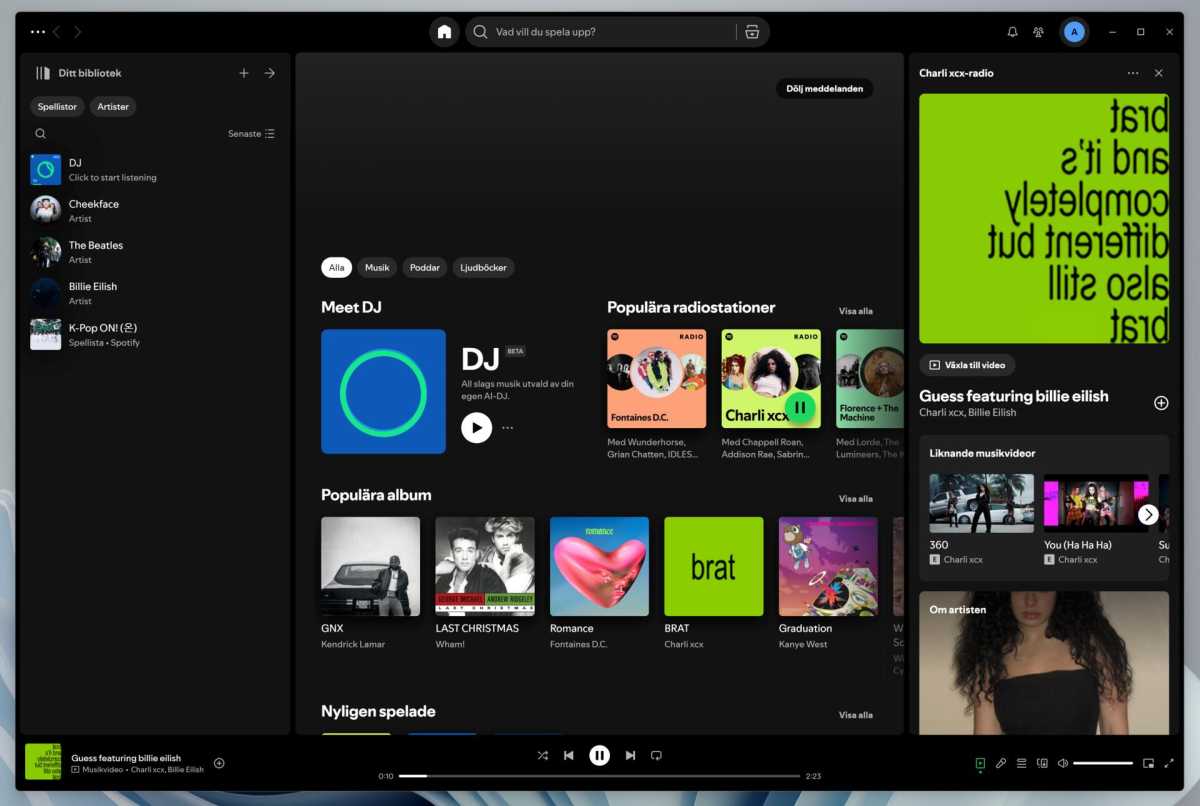The width and height of the screenshot is (1200, 806).
Task: Click Visa alla next to Populära radiostationer
Action: pyautogui.click(x=856, y=311)
